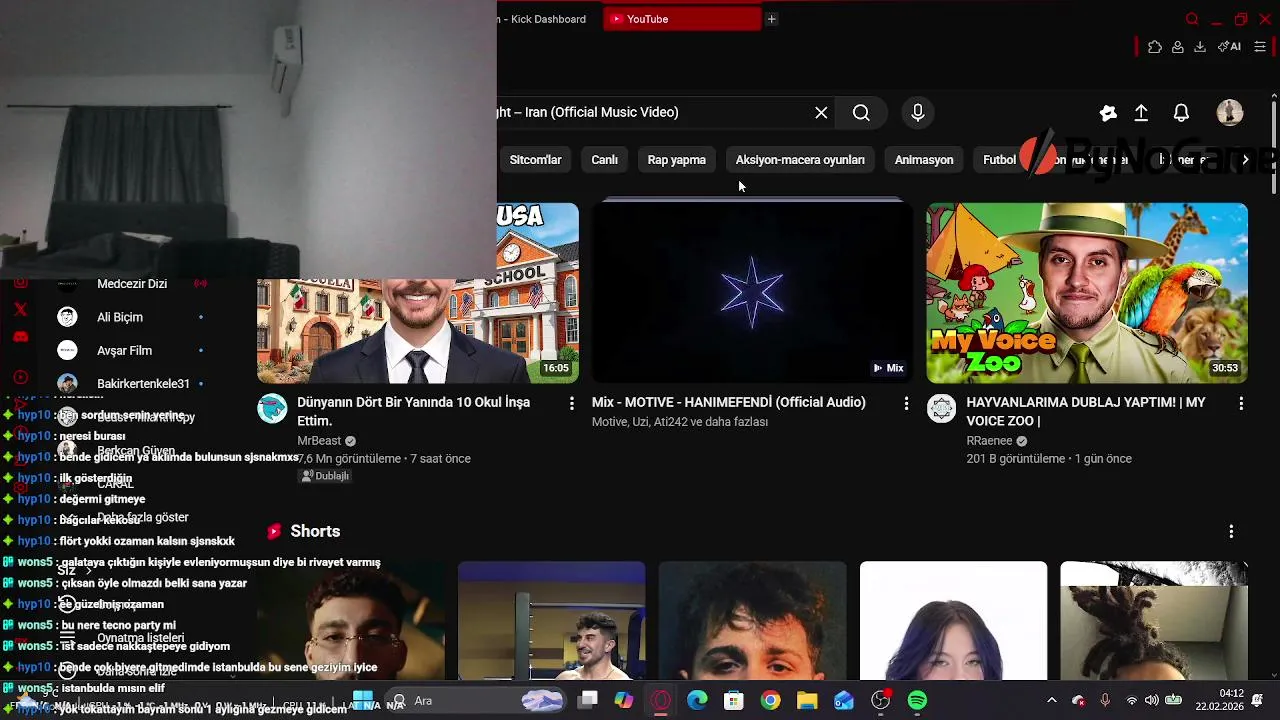Open the volume speaker tray icon
The height and width of the screenshot is (720, 1280).
(1152, 701)
